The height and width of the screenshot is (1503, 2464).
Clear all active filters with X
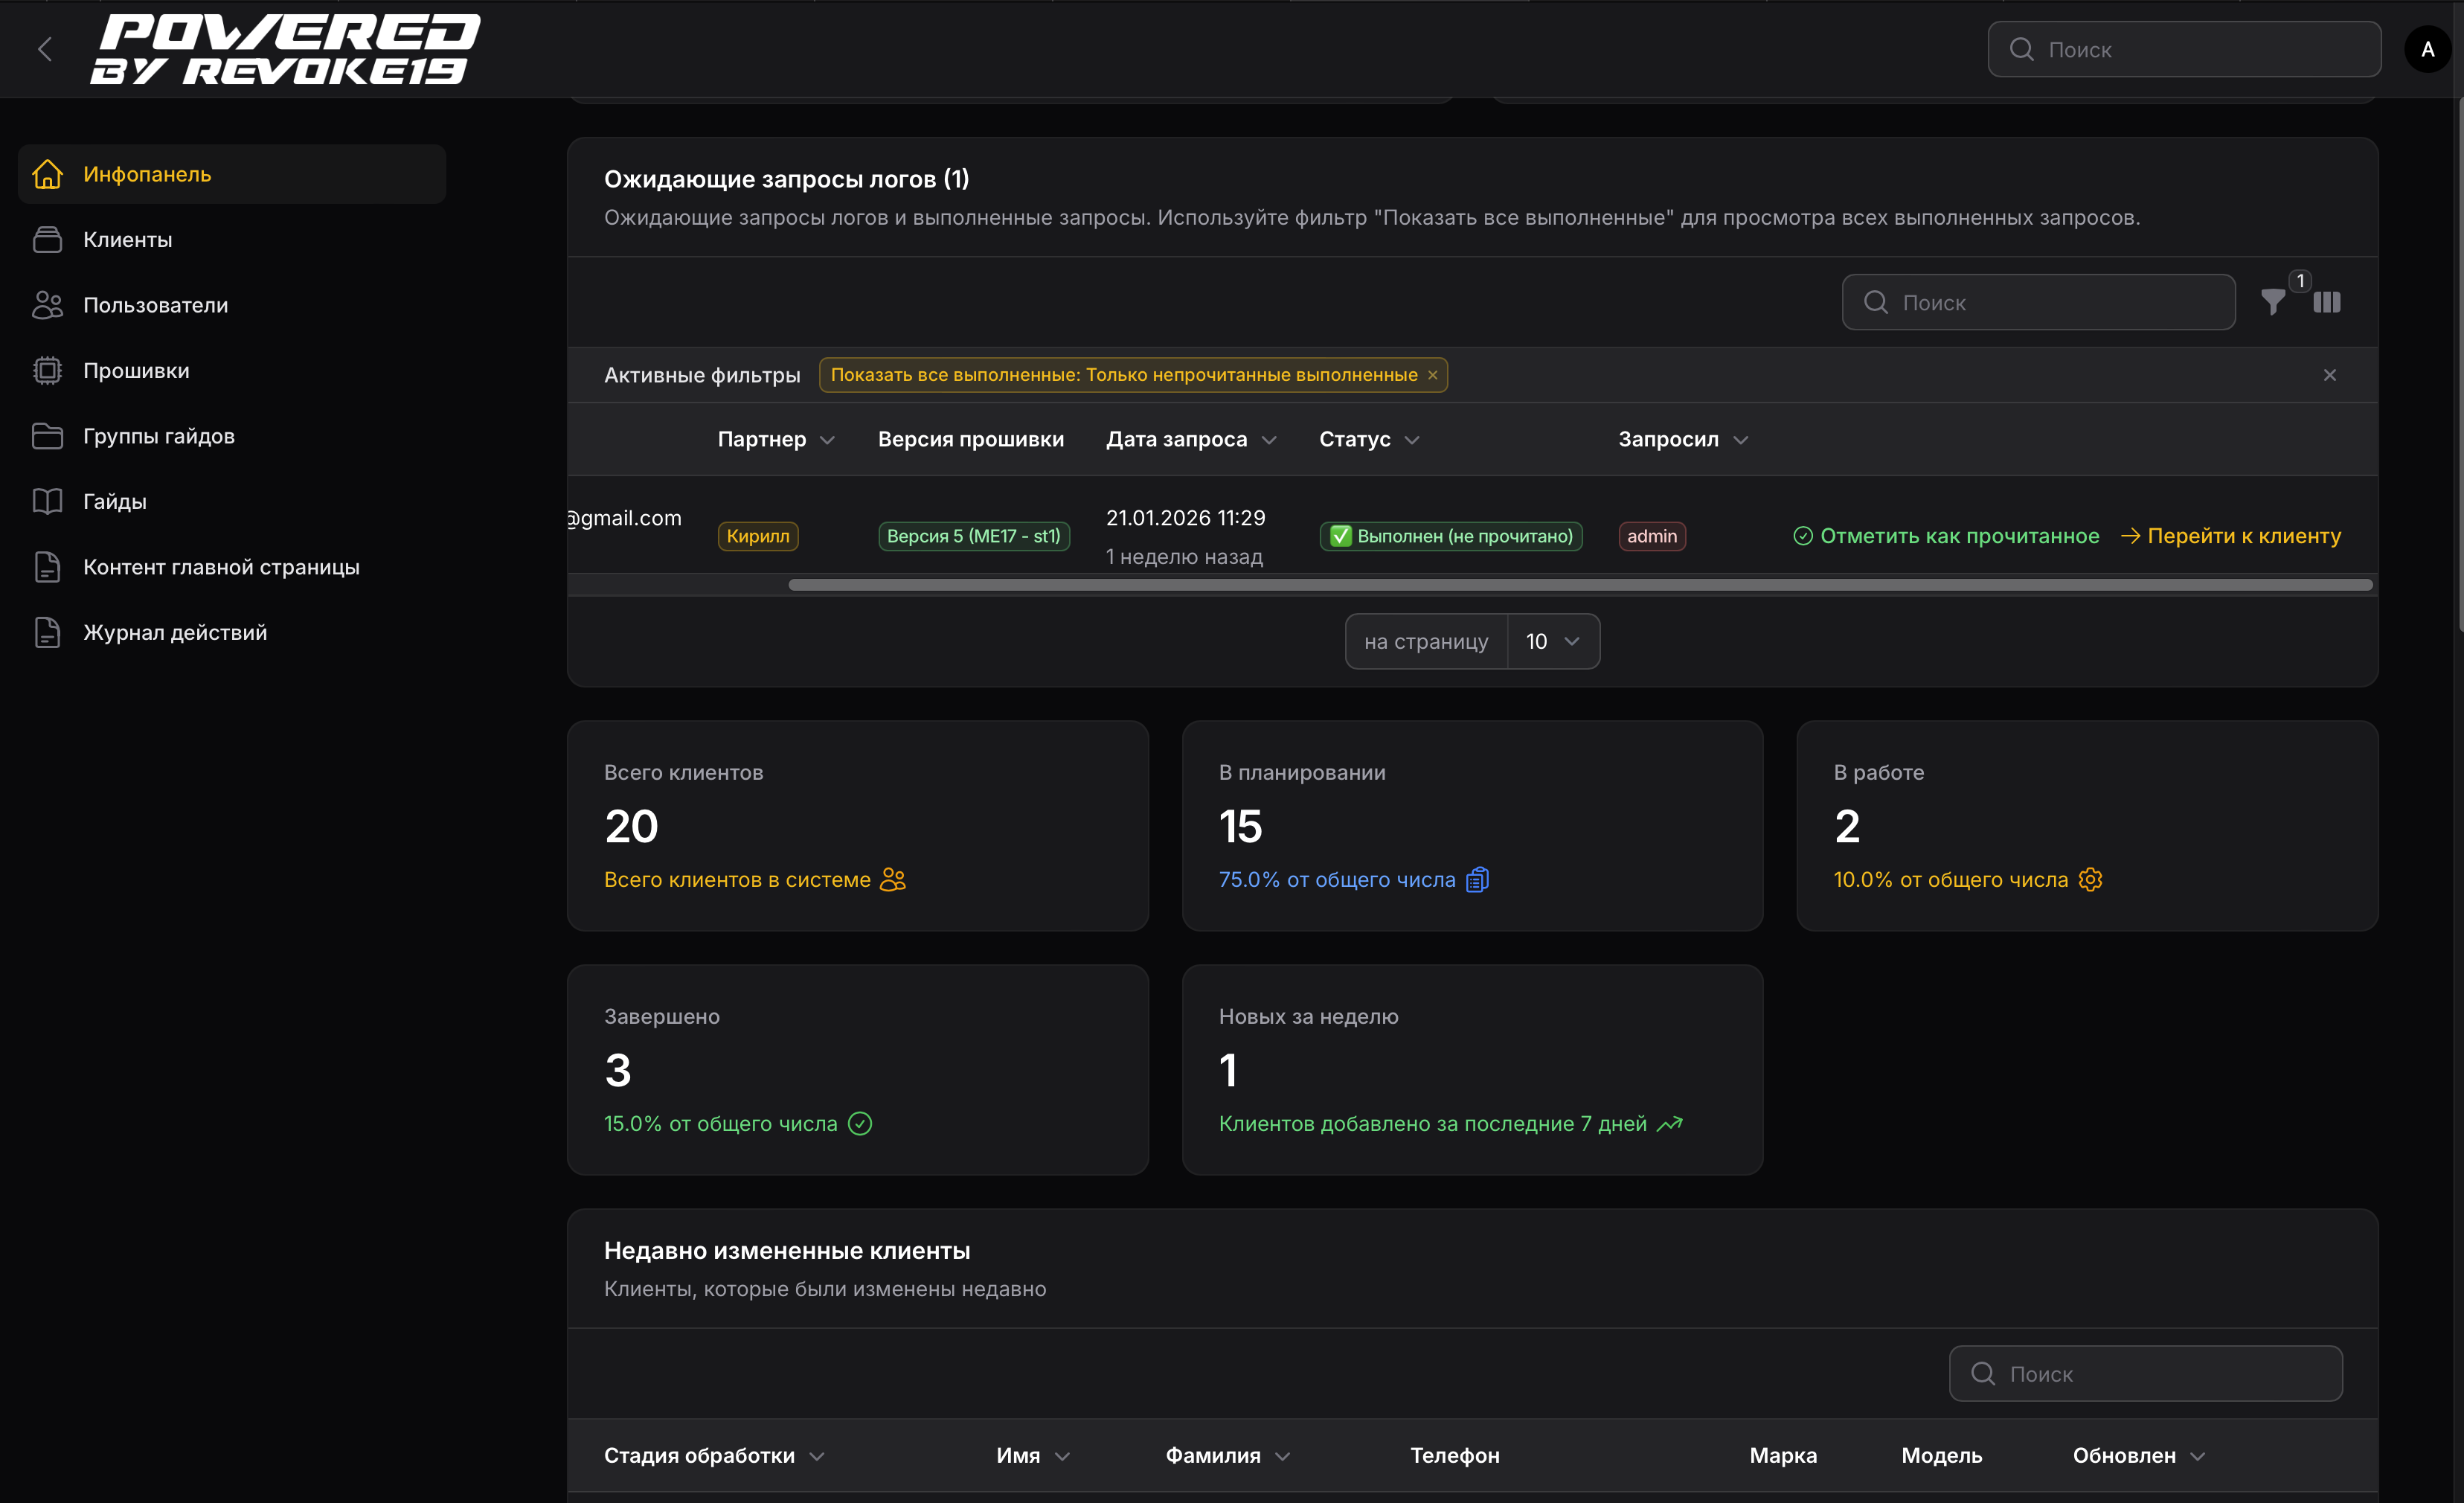(x=2329, y=375)
